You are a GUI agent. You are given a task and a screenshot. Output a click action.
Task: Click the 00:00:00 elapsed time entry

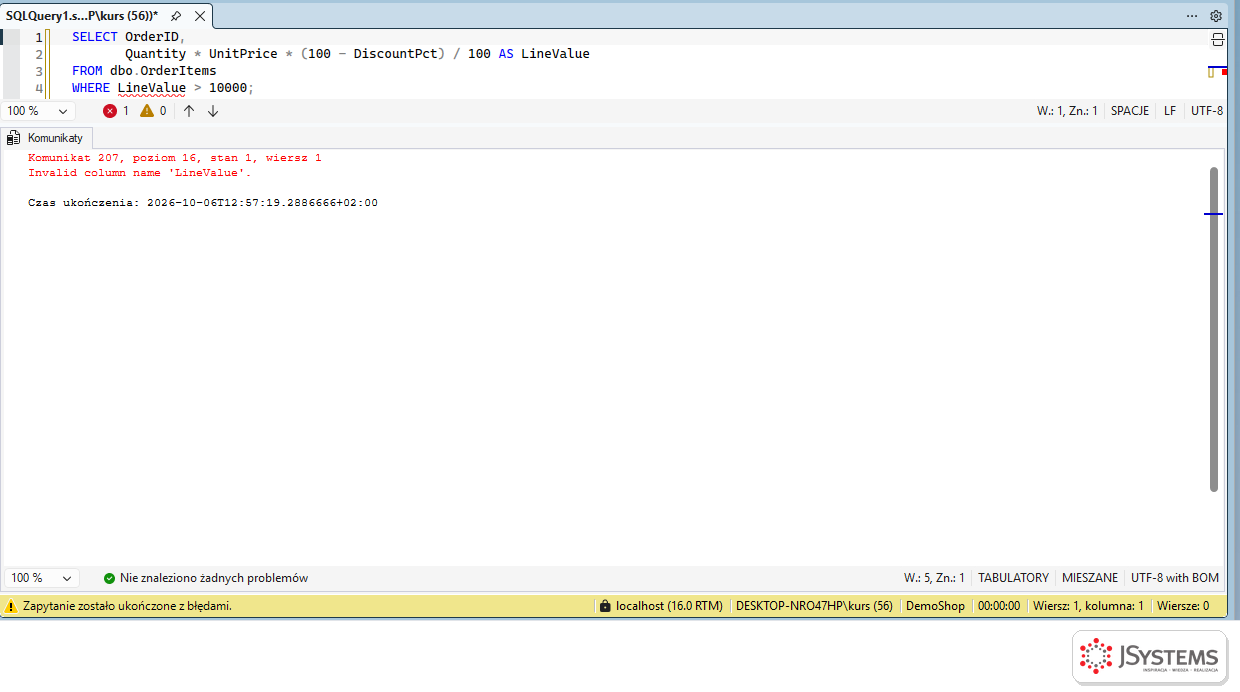pyautogui.click(x=999, y=606)
